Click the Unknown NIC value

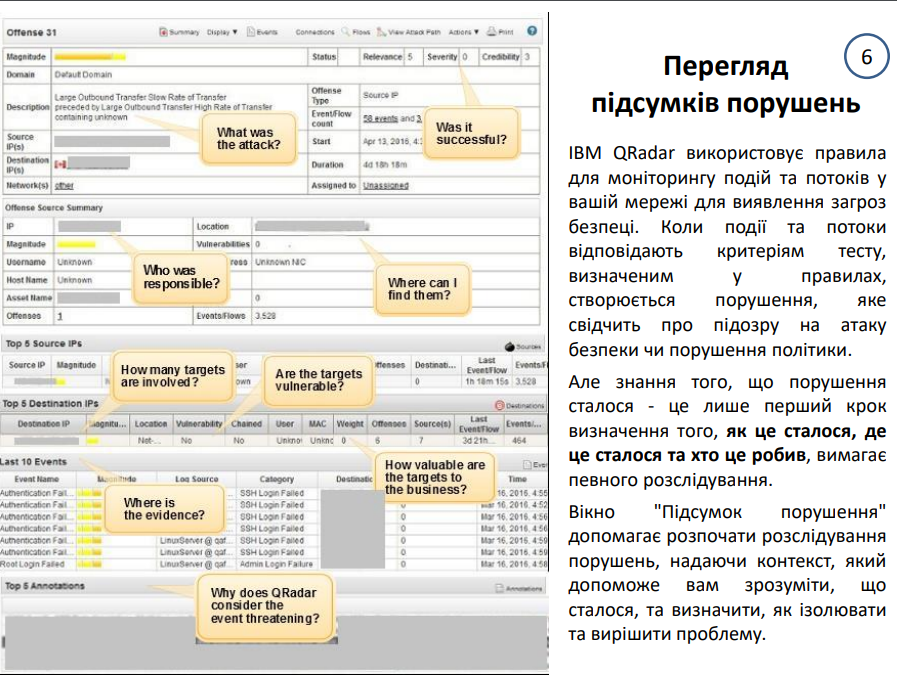pos(280,262)
